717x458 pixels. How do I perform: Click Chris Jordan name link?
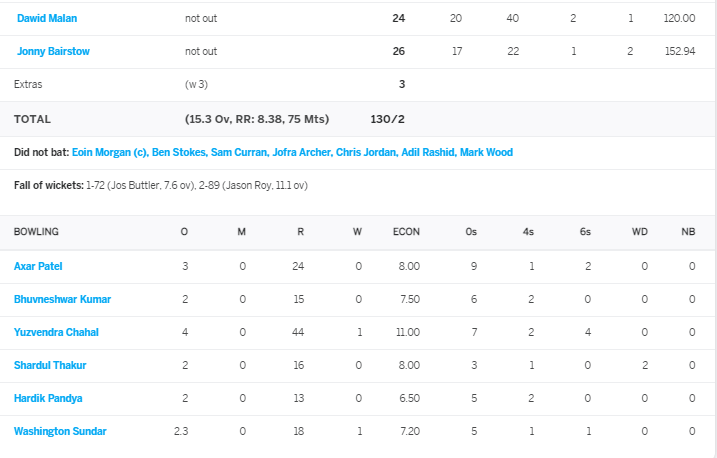pos(367,152)
